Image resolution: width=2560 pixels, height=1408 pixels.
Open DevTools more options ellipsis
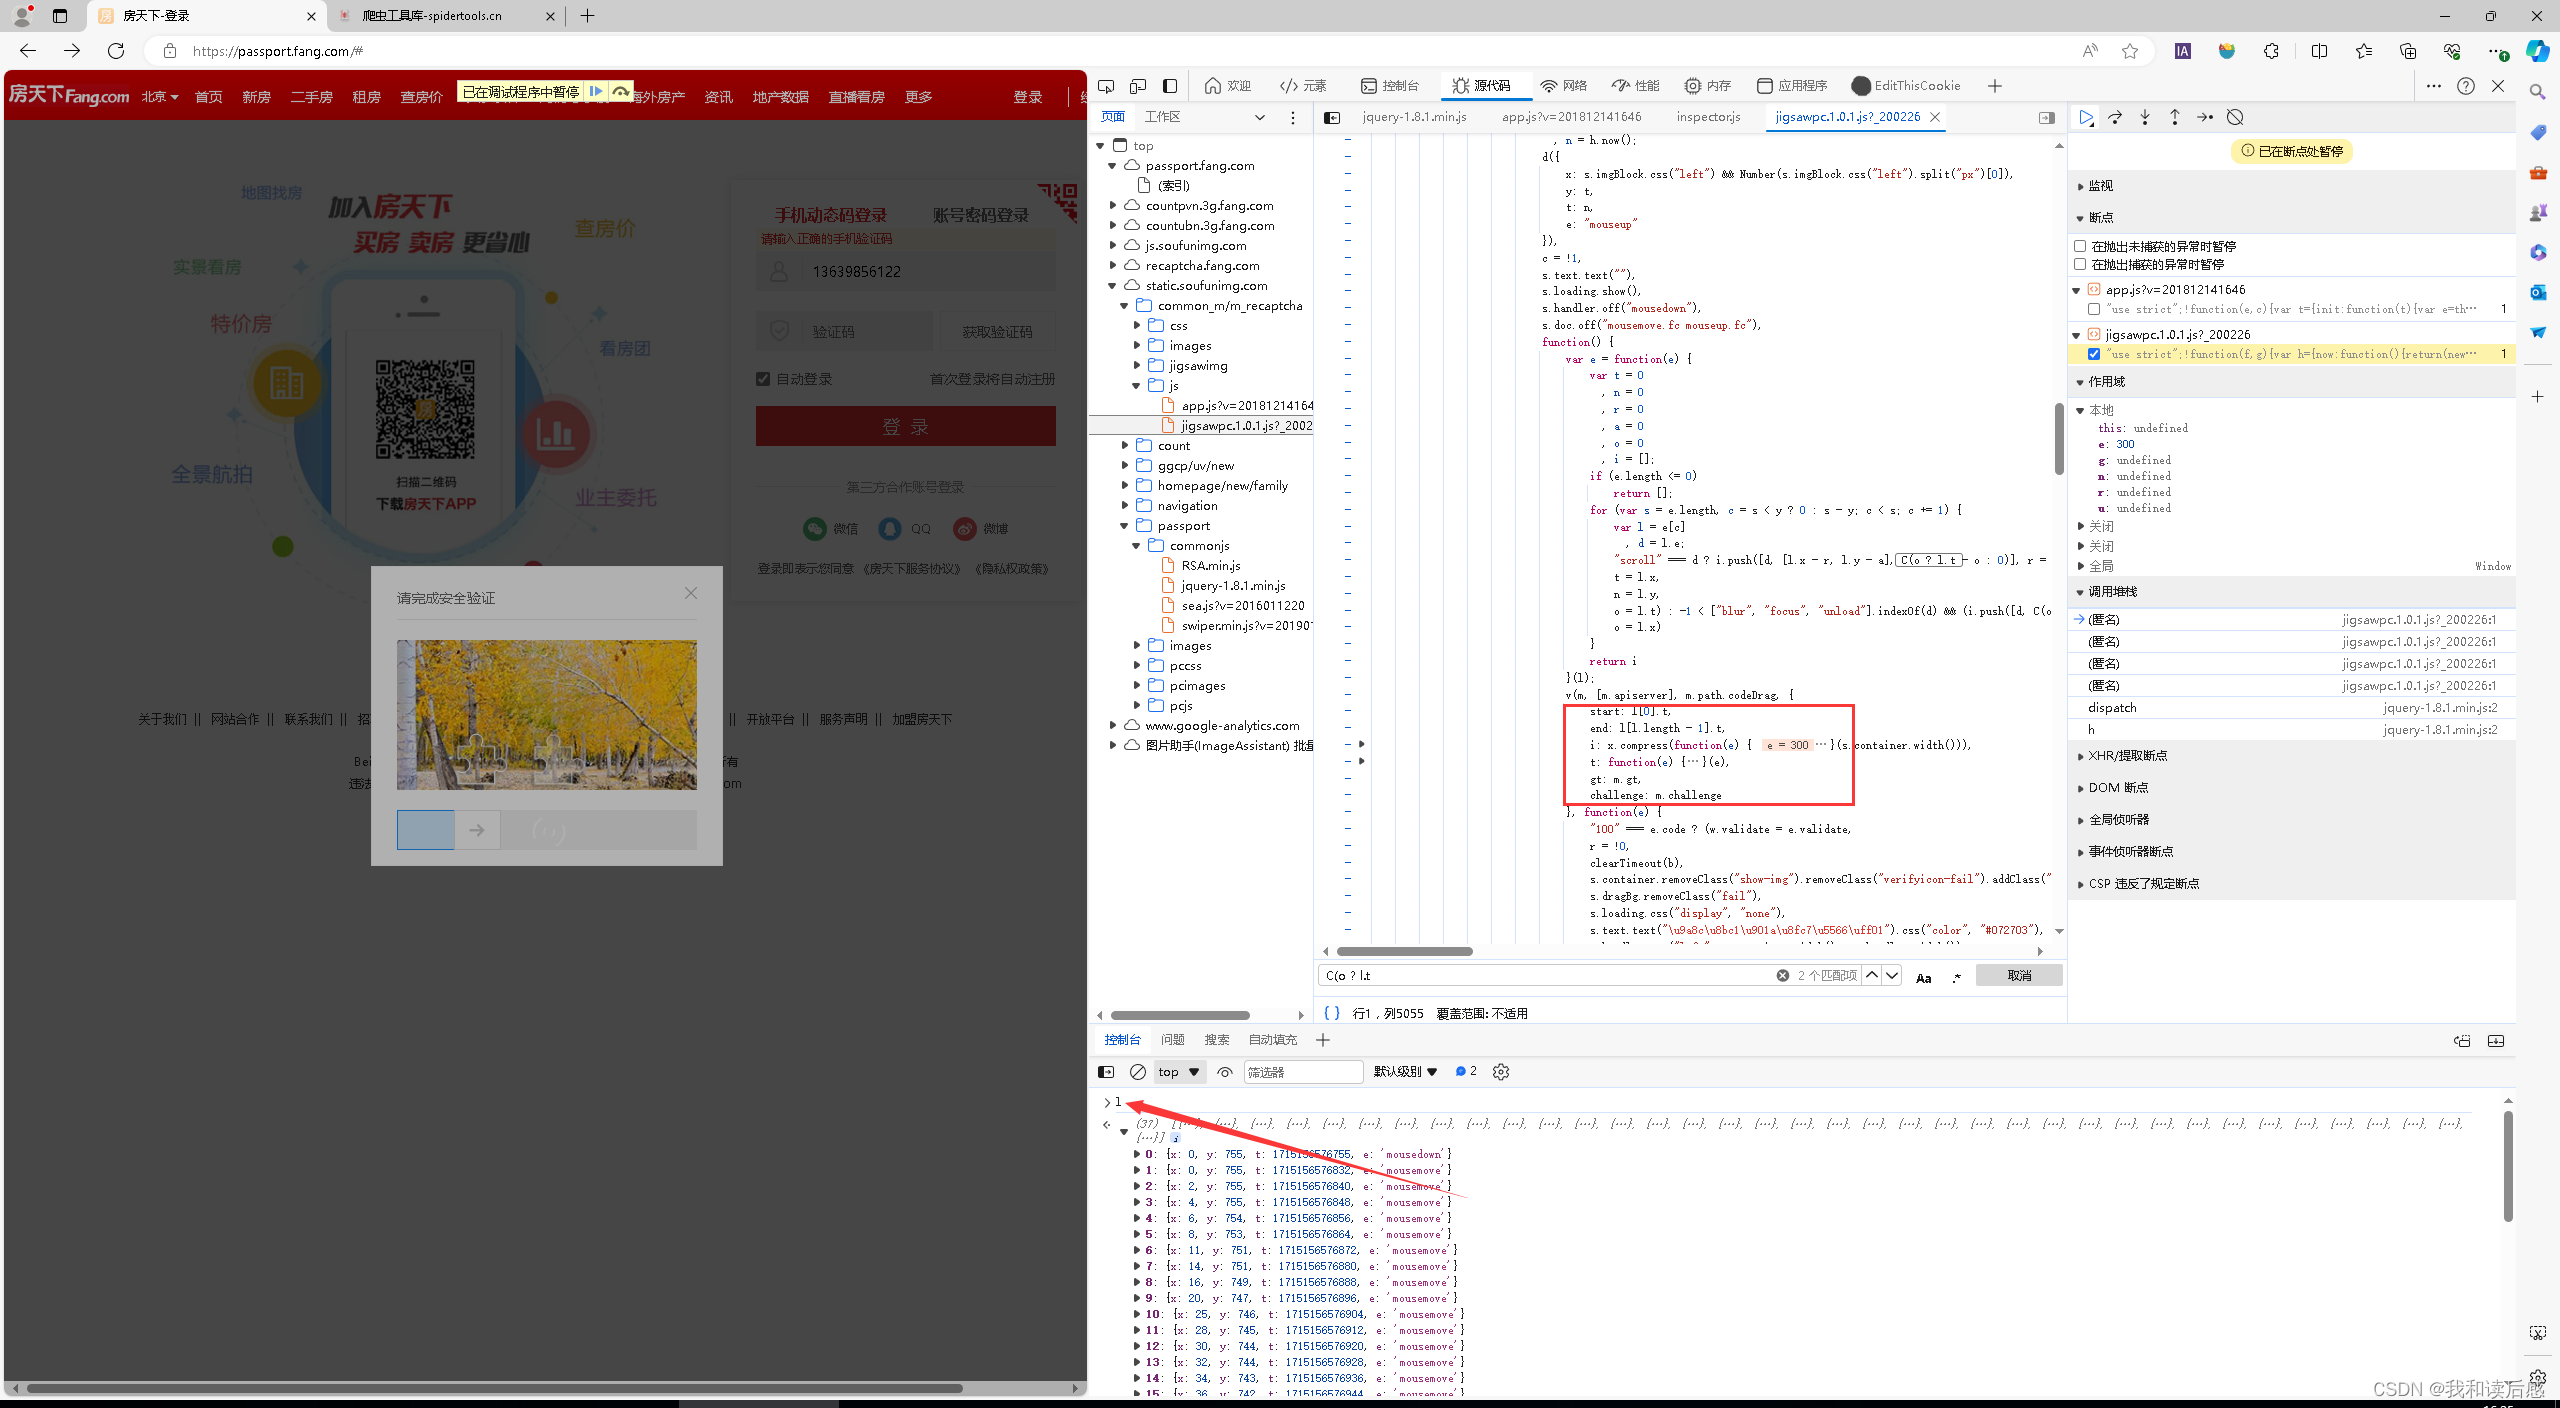point(2434,86)
